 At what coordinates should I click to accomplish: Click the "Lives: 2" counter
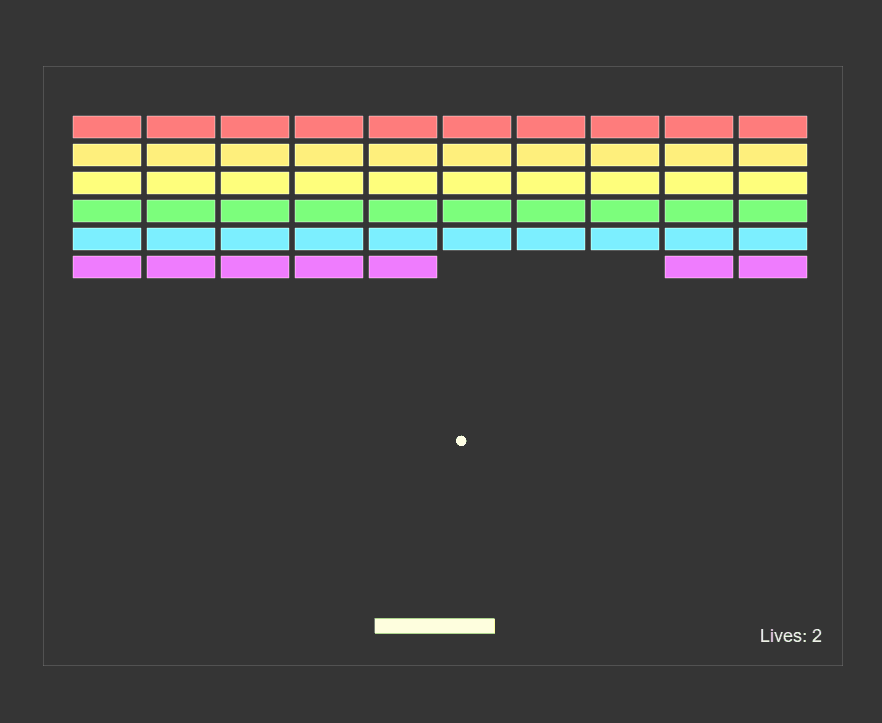click(x=790, y=636)
